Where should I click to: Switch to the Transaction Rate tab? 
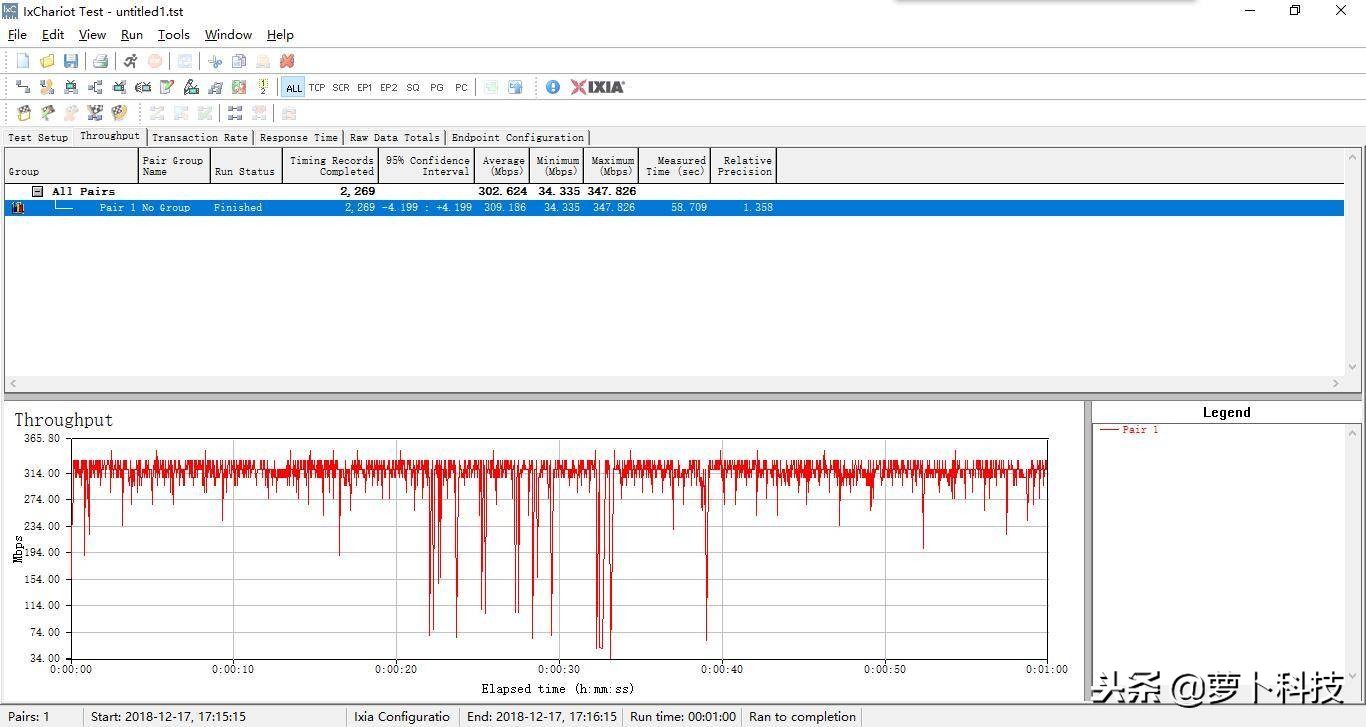(x=200, y=137)
